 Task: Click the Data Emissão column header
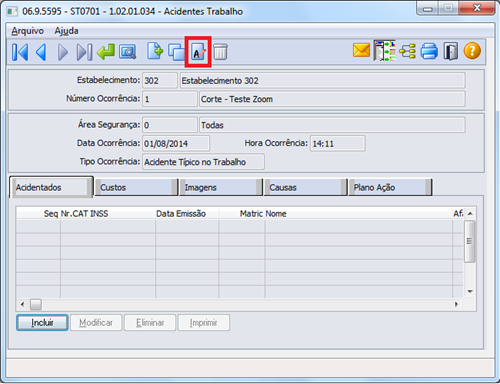point(187,213)
